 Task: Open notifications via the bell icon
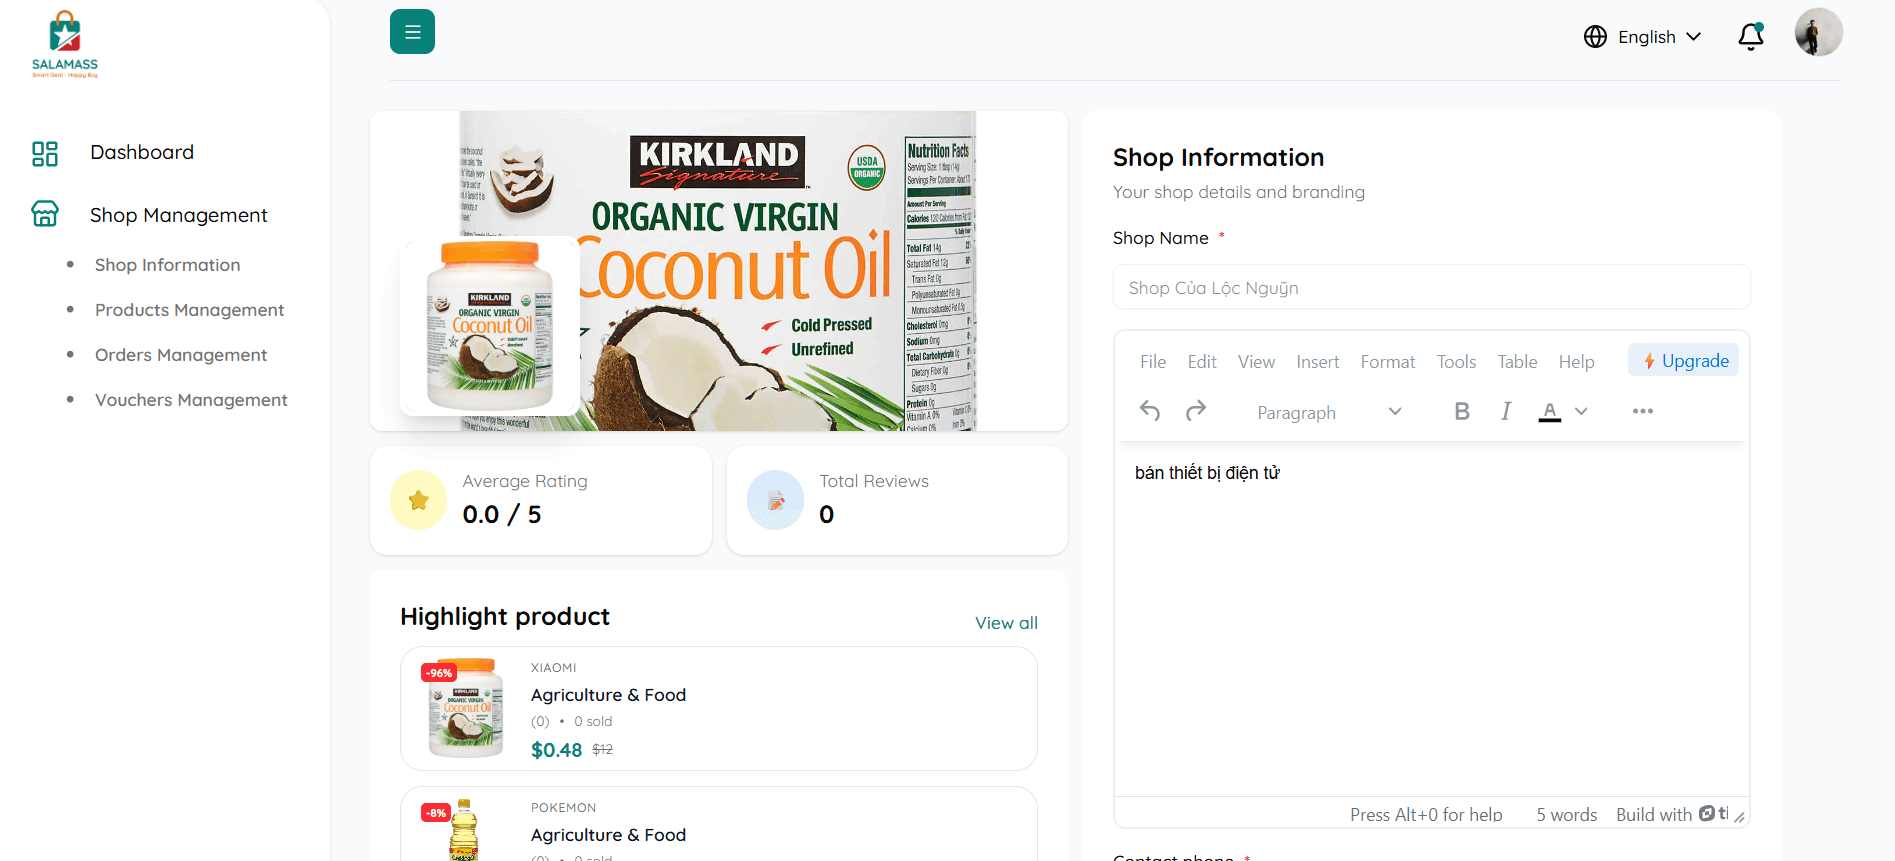[x=1750, y=36]
